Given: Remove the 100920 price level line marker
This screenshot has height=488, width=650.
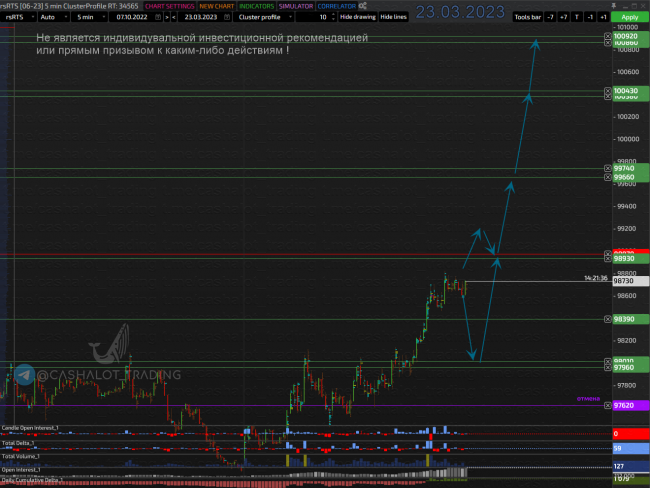Looking at the screenshot, I should click(x=607, y=36).
